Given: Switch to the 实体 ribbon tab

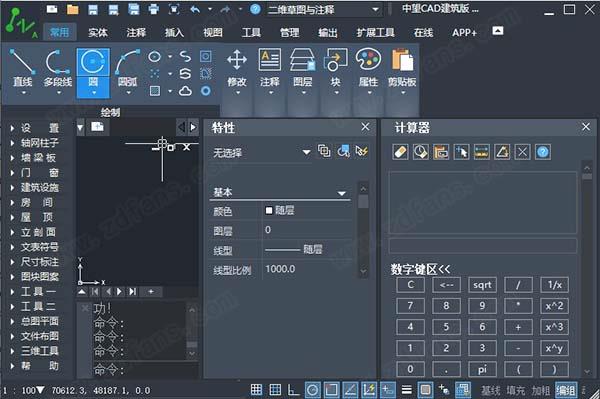Looking at the screenshot, I should 98,32.
